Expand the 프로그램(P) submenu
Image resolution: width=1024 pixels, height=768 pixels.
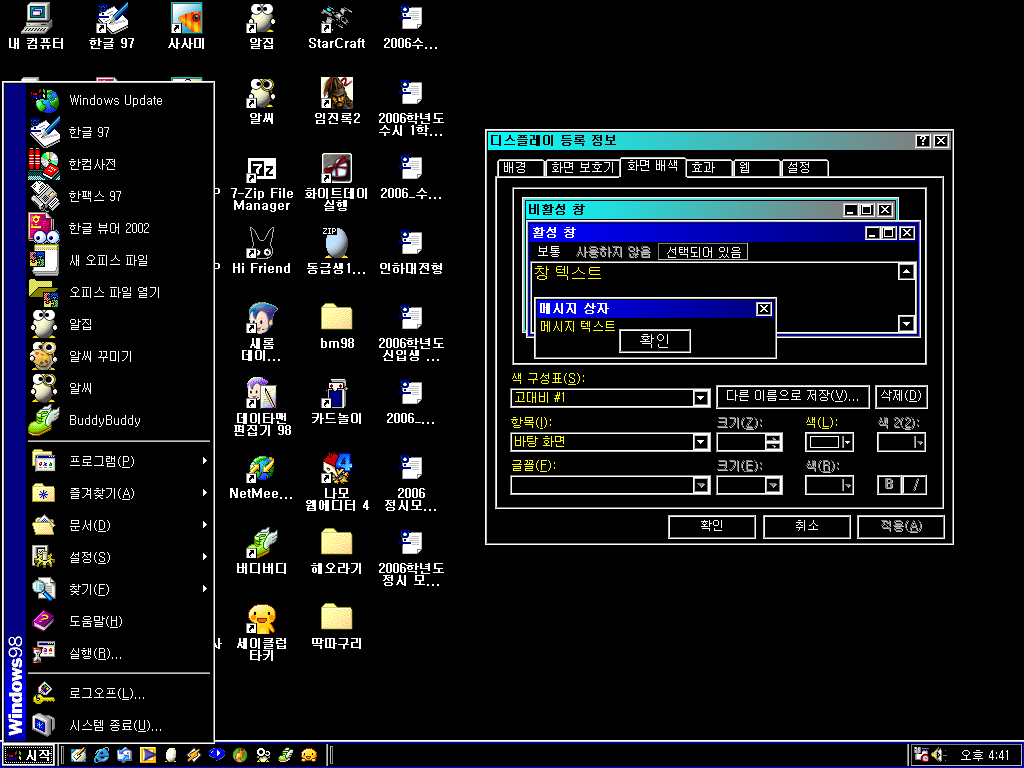(x=120, y=461)
